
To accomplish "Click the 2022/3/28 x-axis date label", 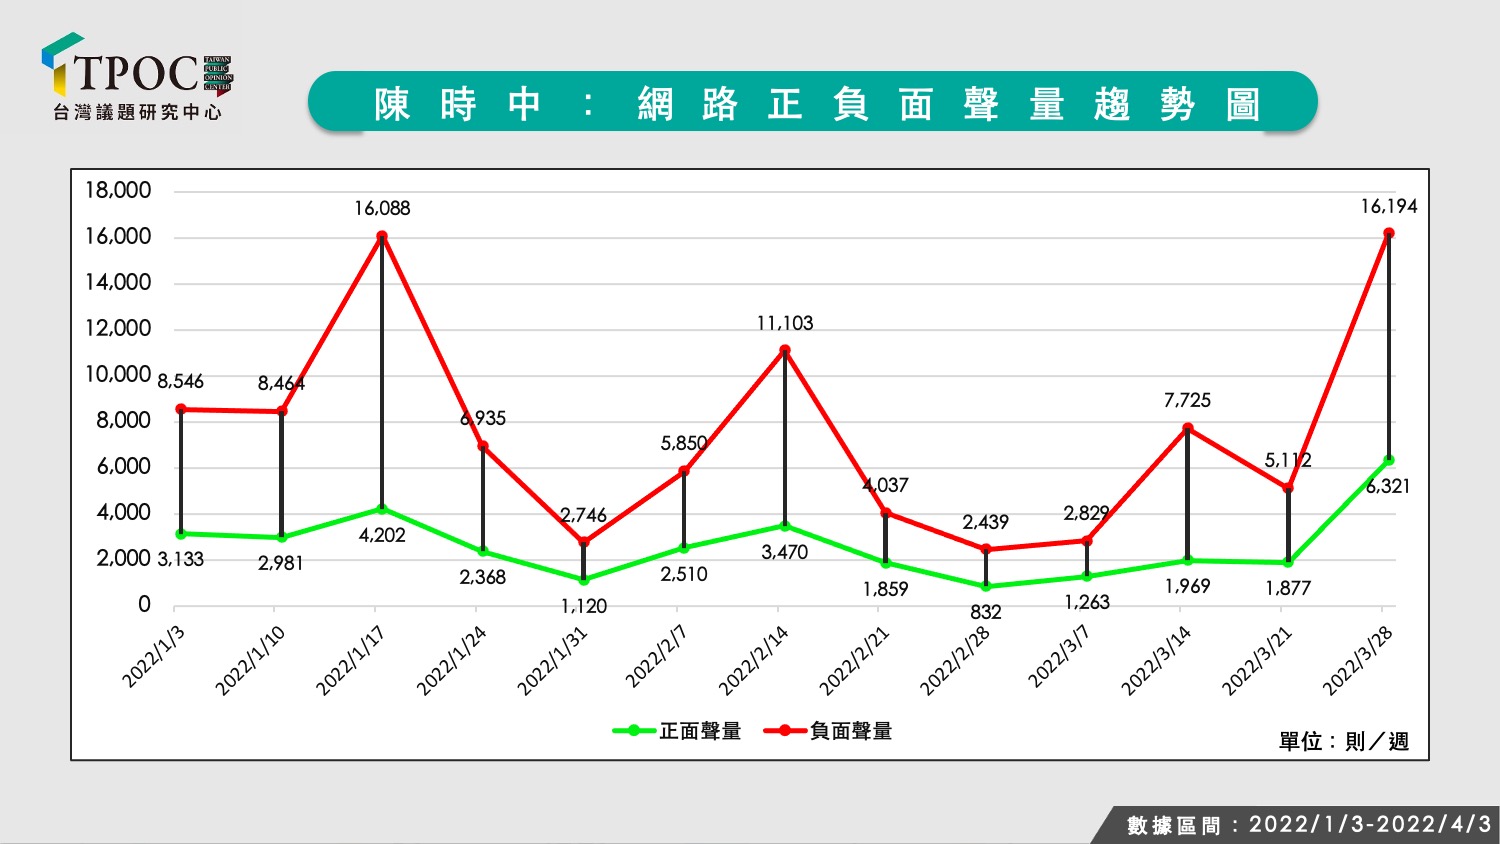I will [x=1358, y=660].
